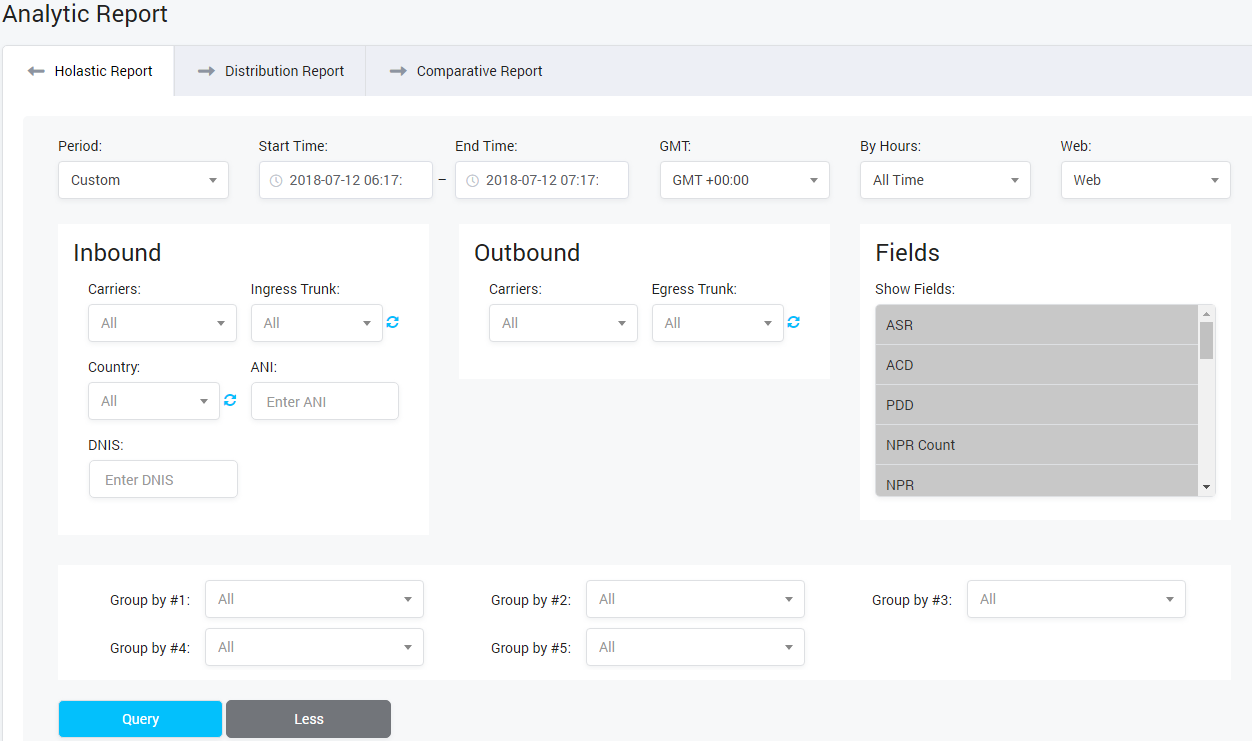The width and height of the screenshot is (1252, 741).
Task: Click the refresh icon beside Egress Trunk
Action: pos(793,322)
